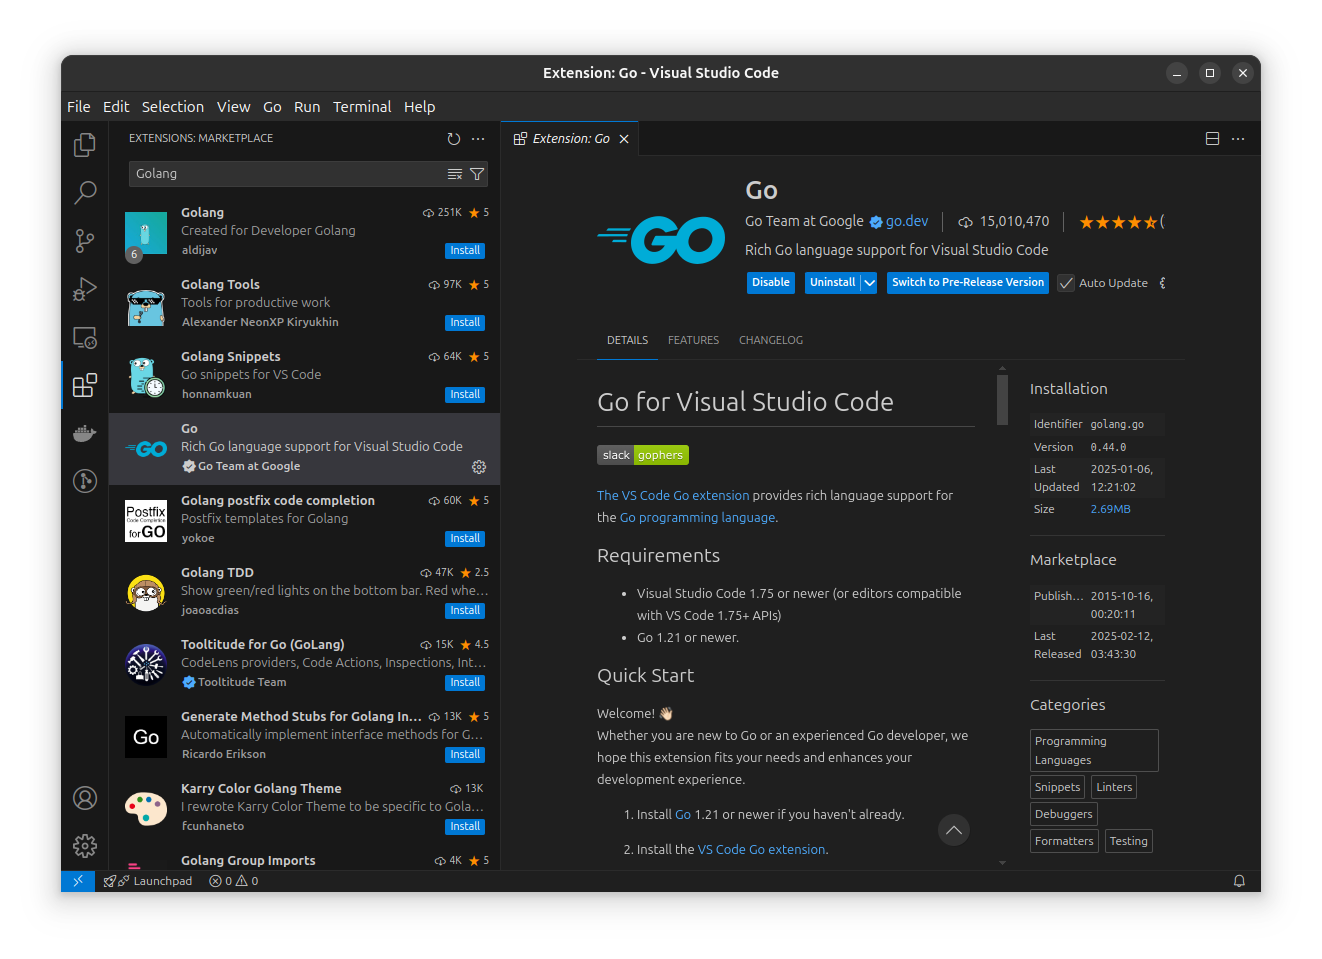Viewport: 1322px width, 959px height.
Task: Open the Accounts menu icon
Action: click(x=85, y=798)
